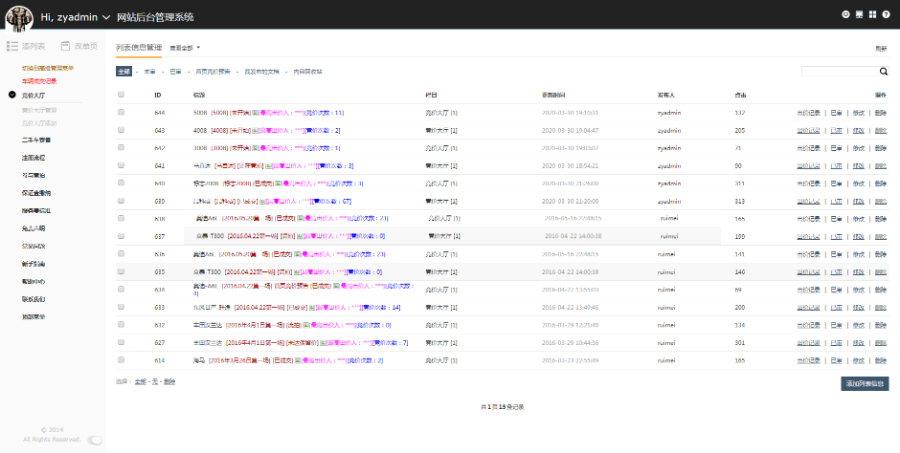The width and height of the screenshot is (900, 453).
Task: Click the 全部 select-all link below the table
Action: click(141, 382)
